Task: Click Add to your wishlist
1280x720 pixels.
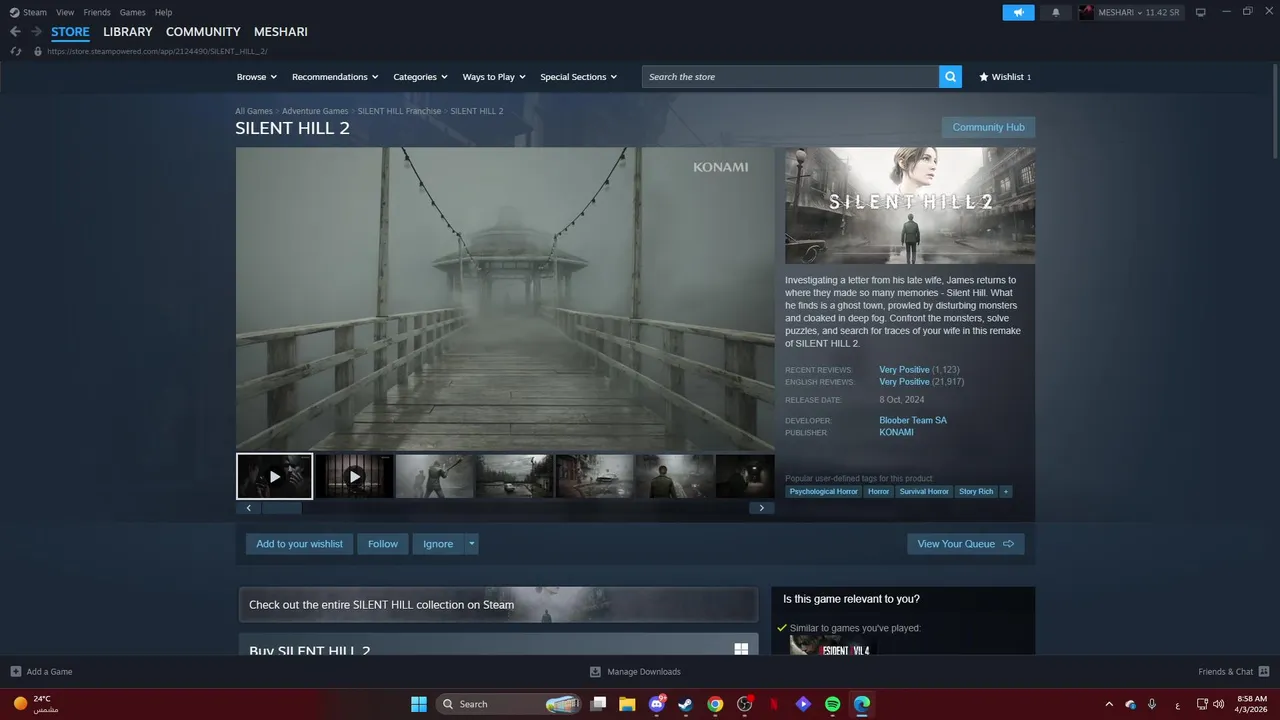Action: click(x=299, y=544)
